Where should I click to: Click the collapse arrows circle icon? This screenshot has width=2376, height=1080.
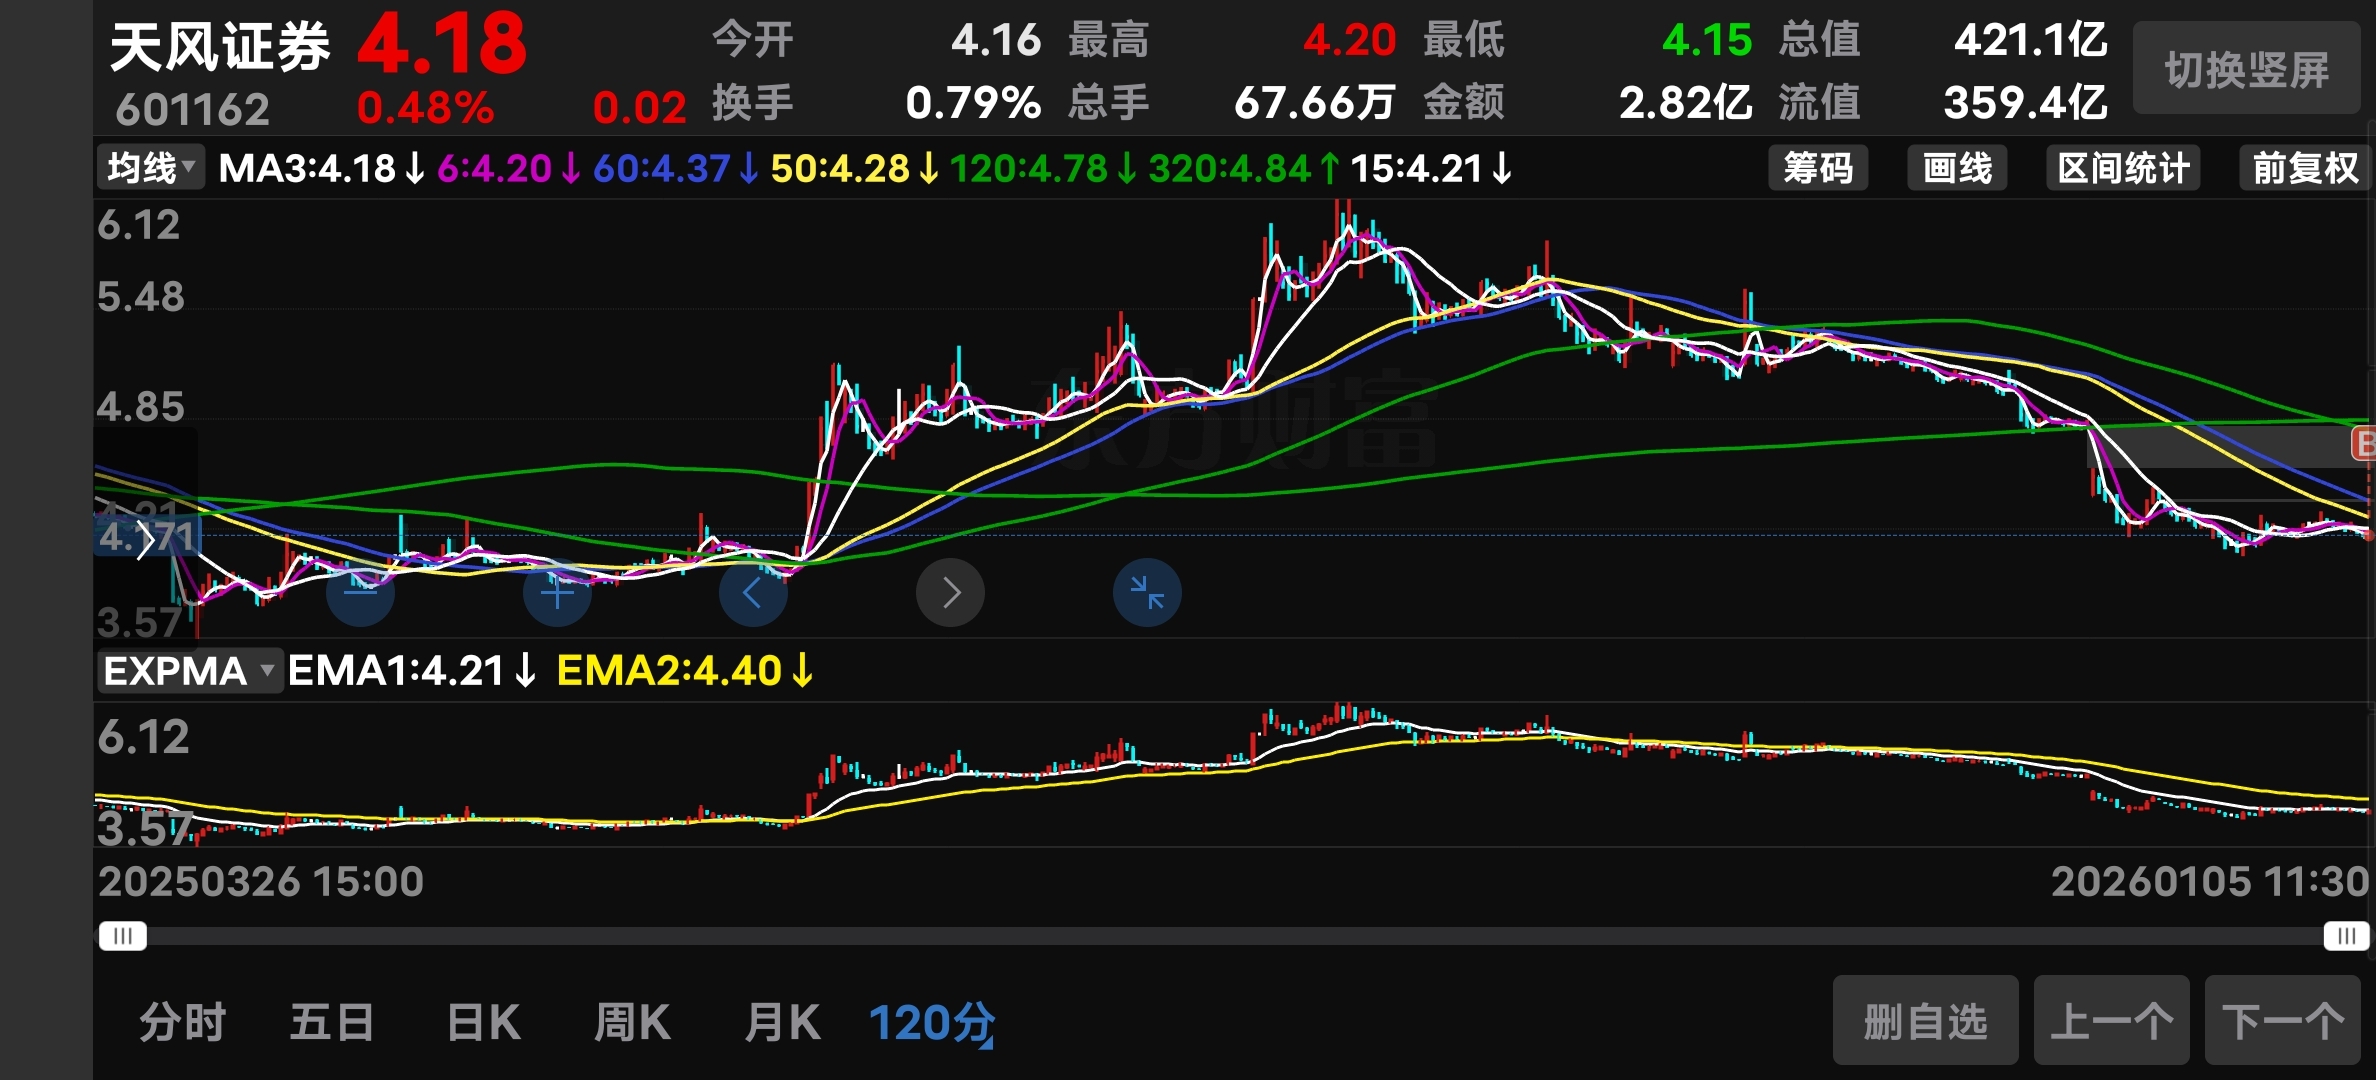[x=1147, y=593]
